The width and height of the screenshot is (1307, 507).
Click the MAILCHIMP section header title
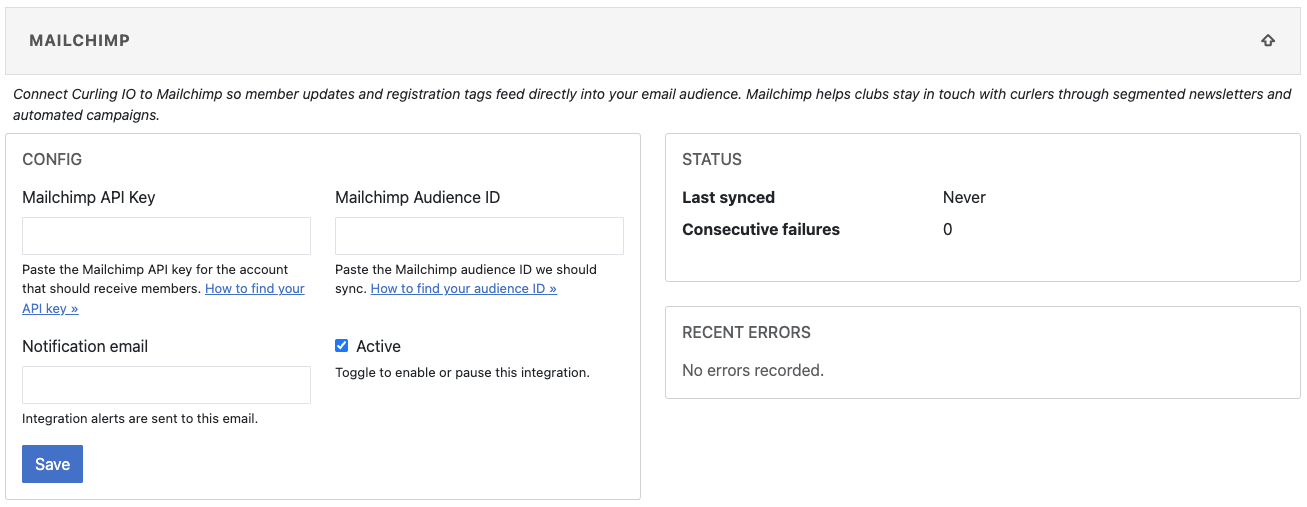(x=80, y=41)
